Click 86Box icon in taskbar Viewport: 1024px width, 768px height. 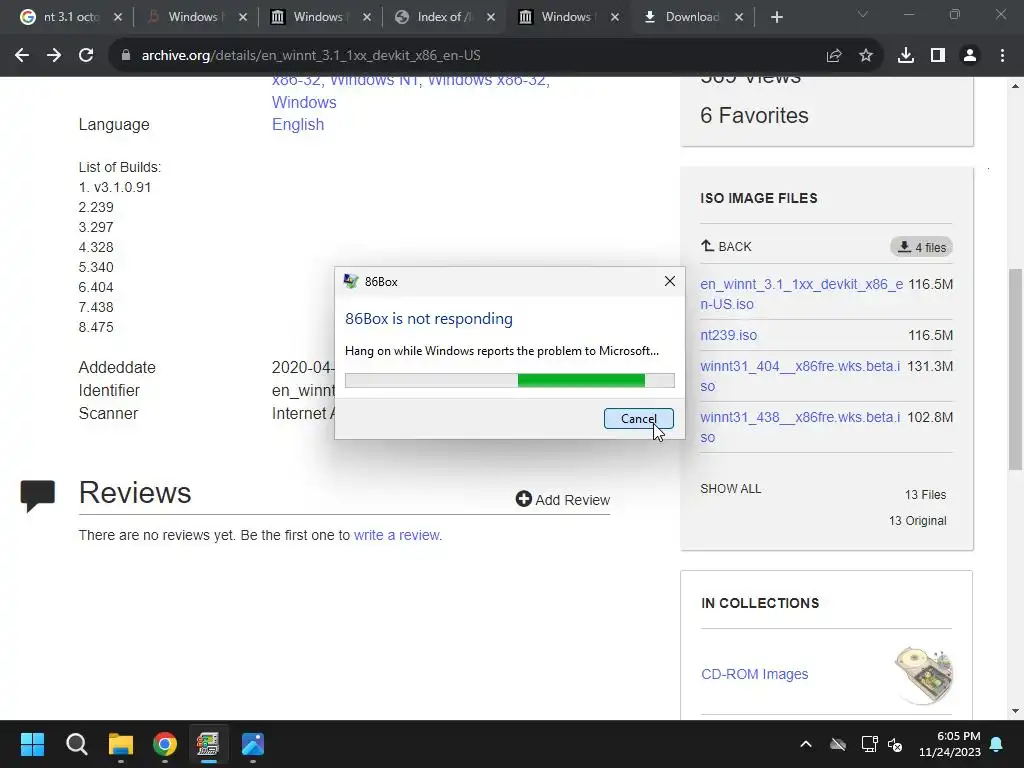(208, 744)
